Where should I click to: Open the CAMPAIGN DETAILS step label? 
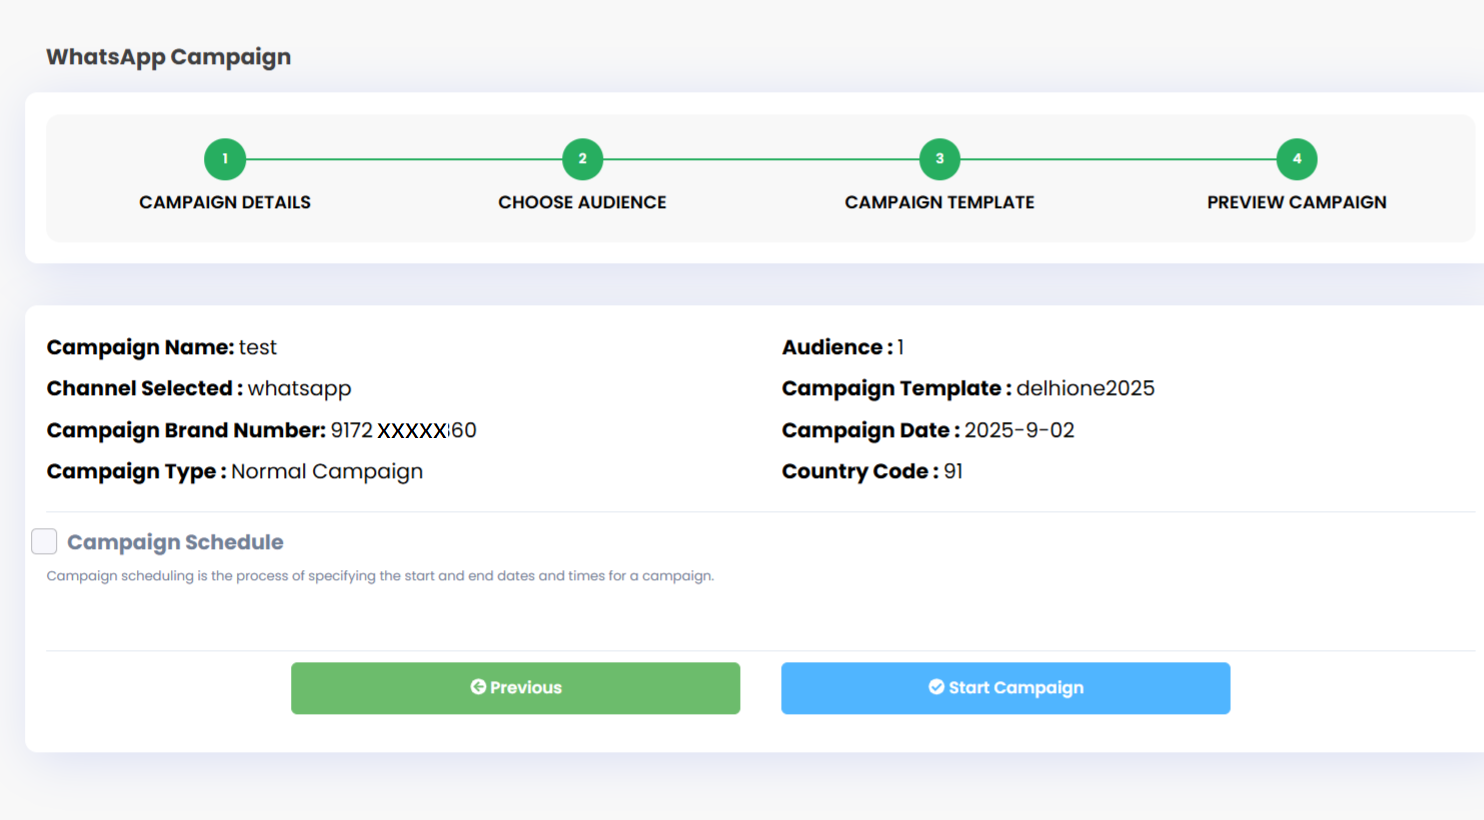click(225, 202)
